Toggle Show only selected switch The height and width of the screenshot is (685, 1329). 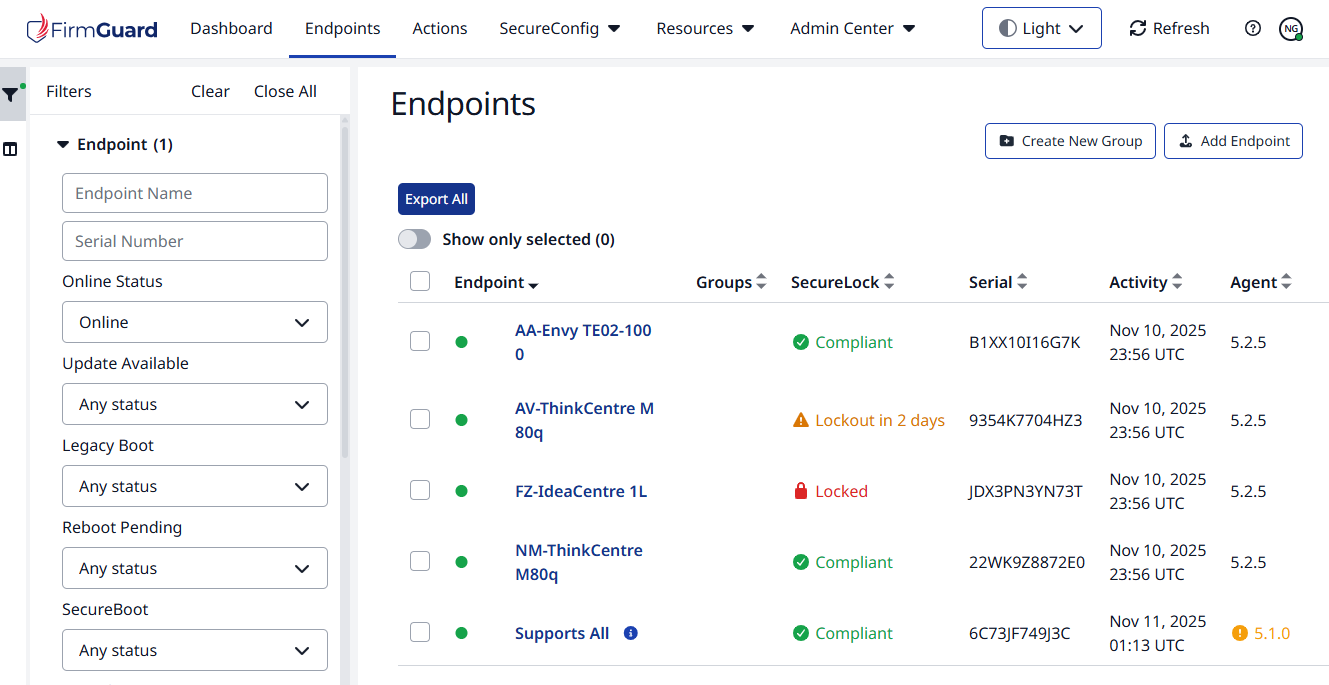[414, 240]
